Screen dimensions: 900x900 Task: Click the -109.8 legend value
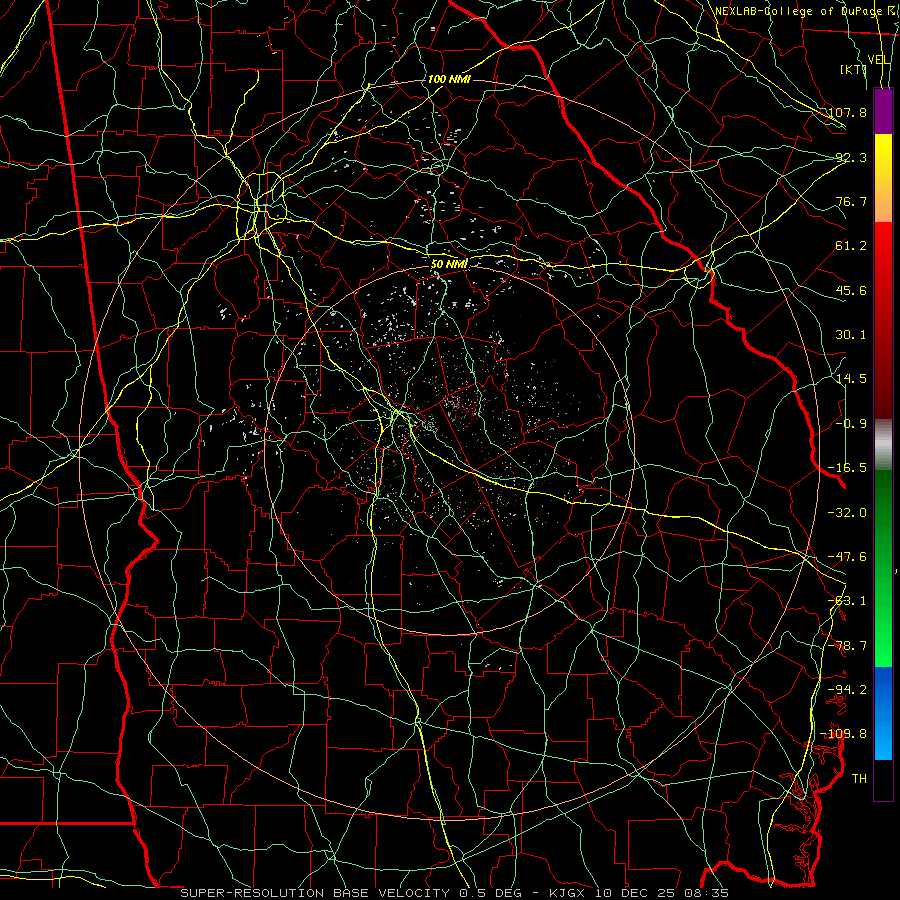click(x=844, y=734)
